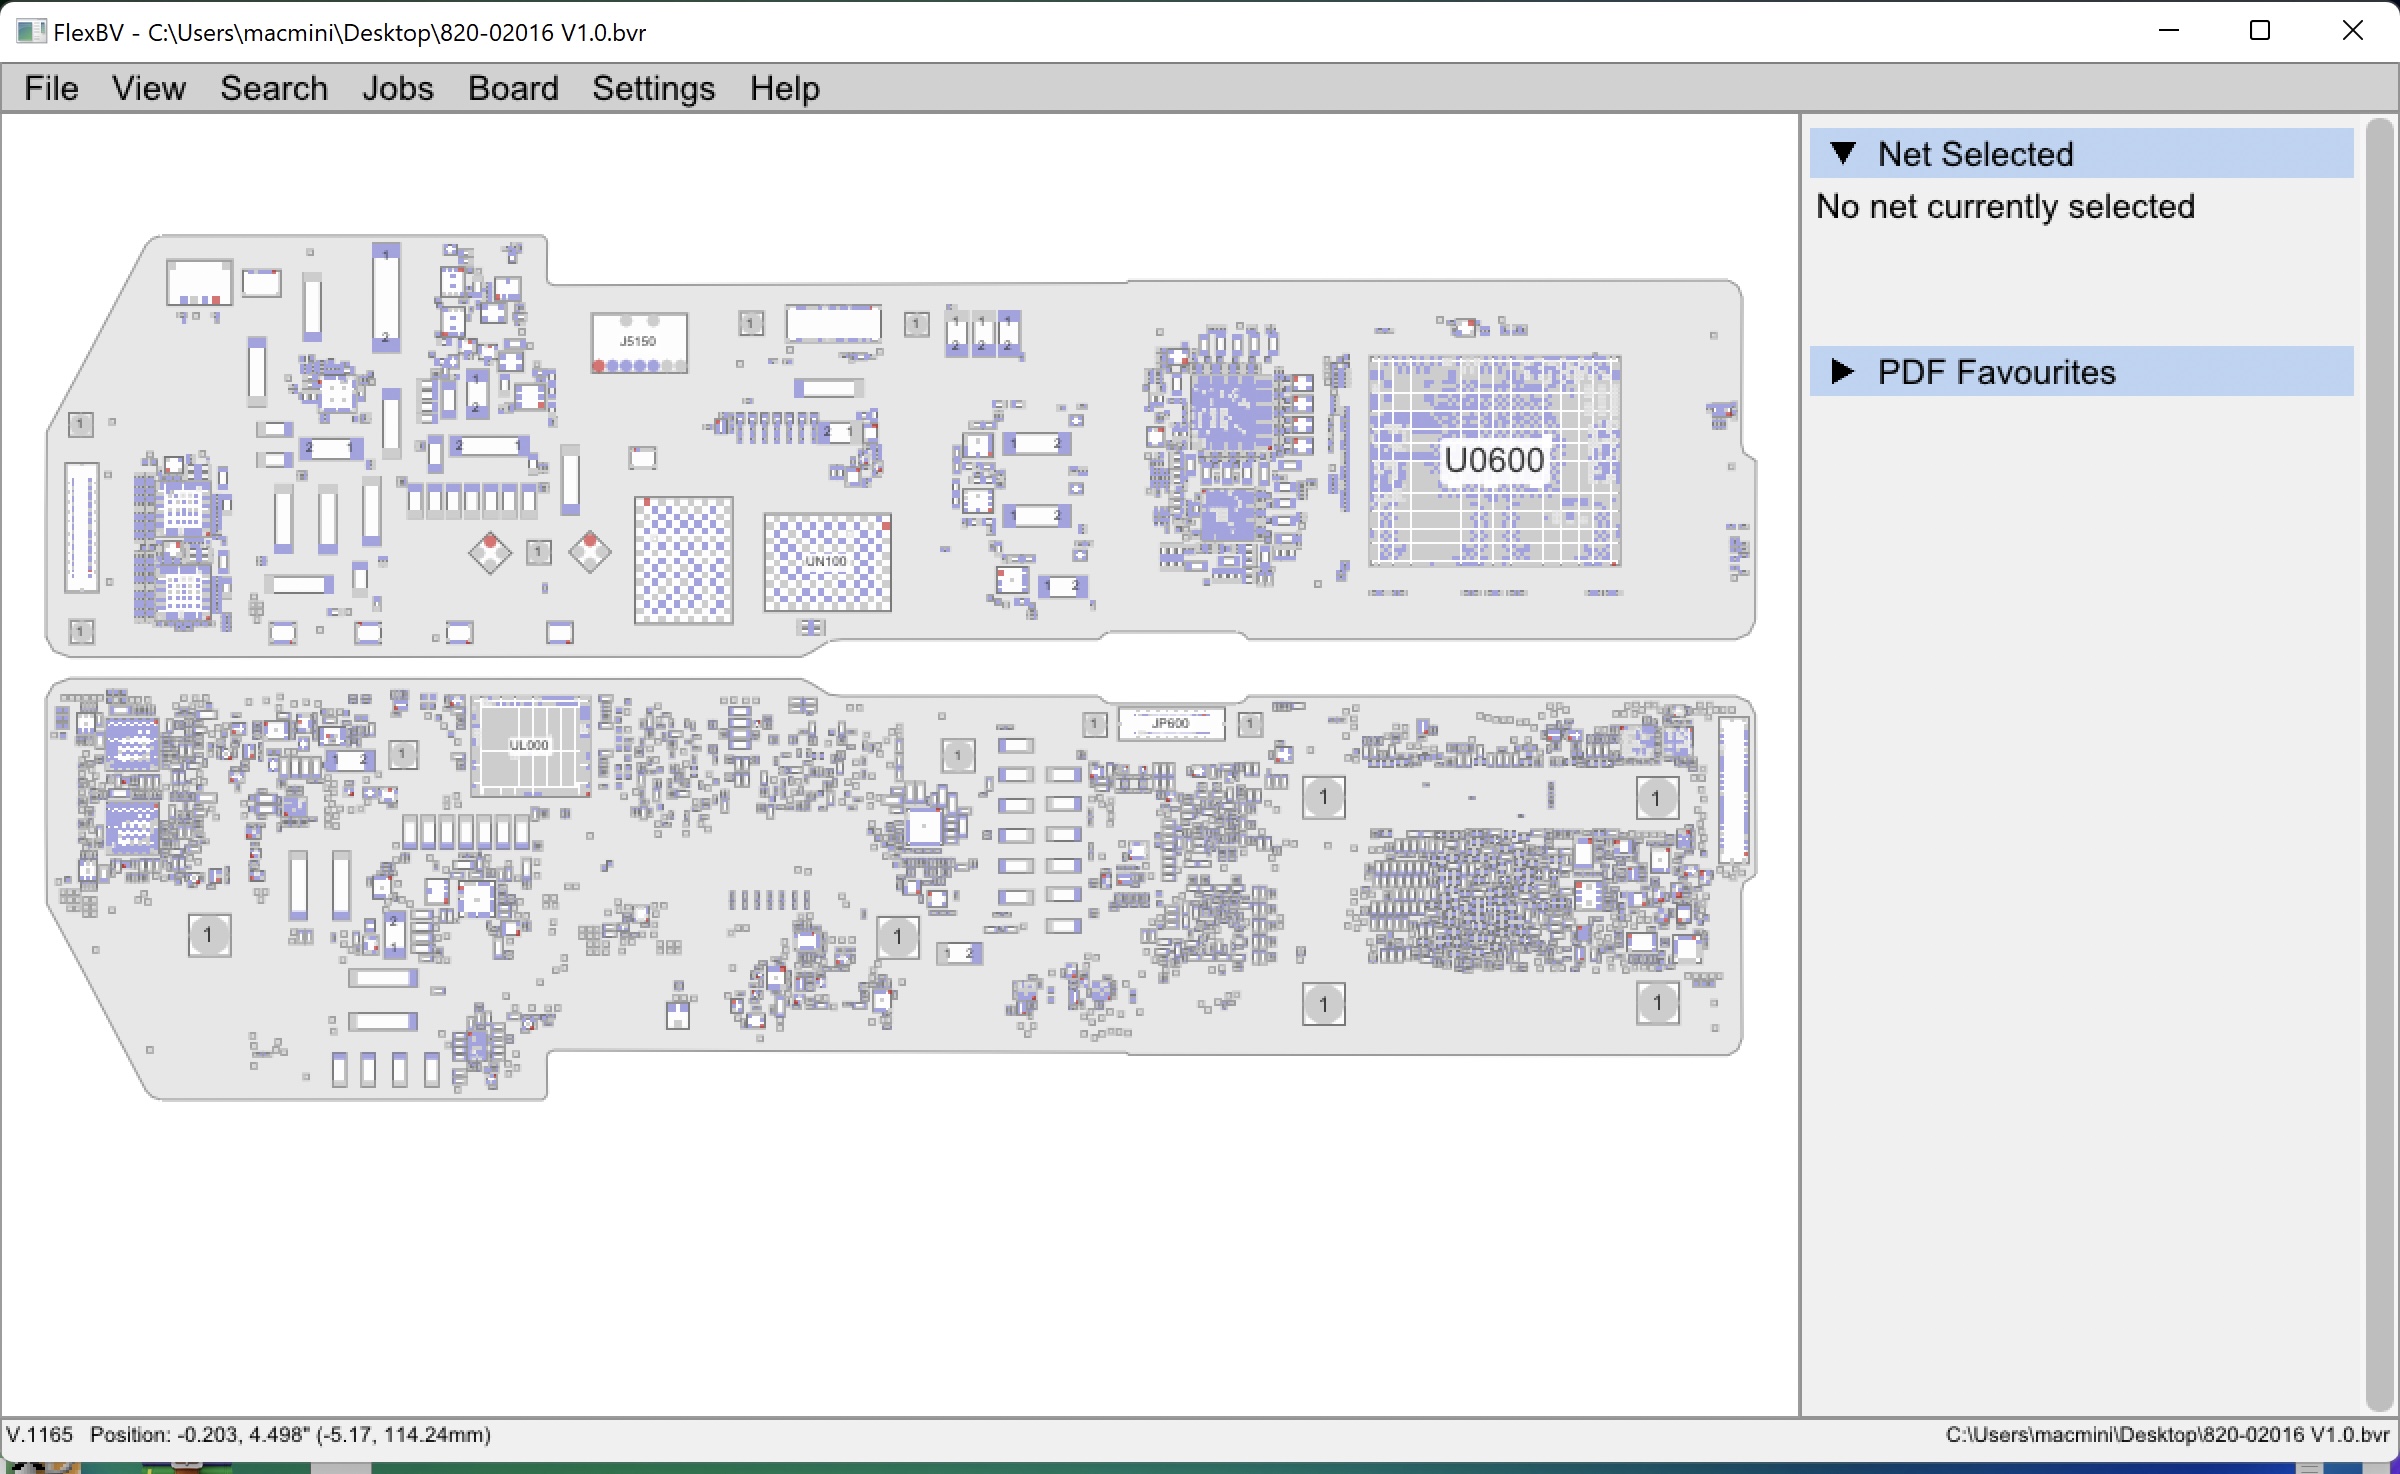Select the U0600 chip on the board
This screenshot has height=1474, width=2400.
pos(1494,461)
